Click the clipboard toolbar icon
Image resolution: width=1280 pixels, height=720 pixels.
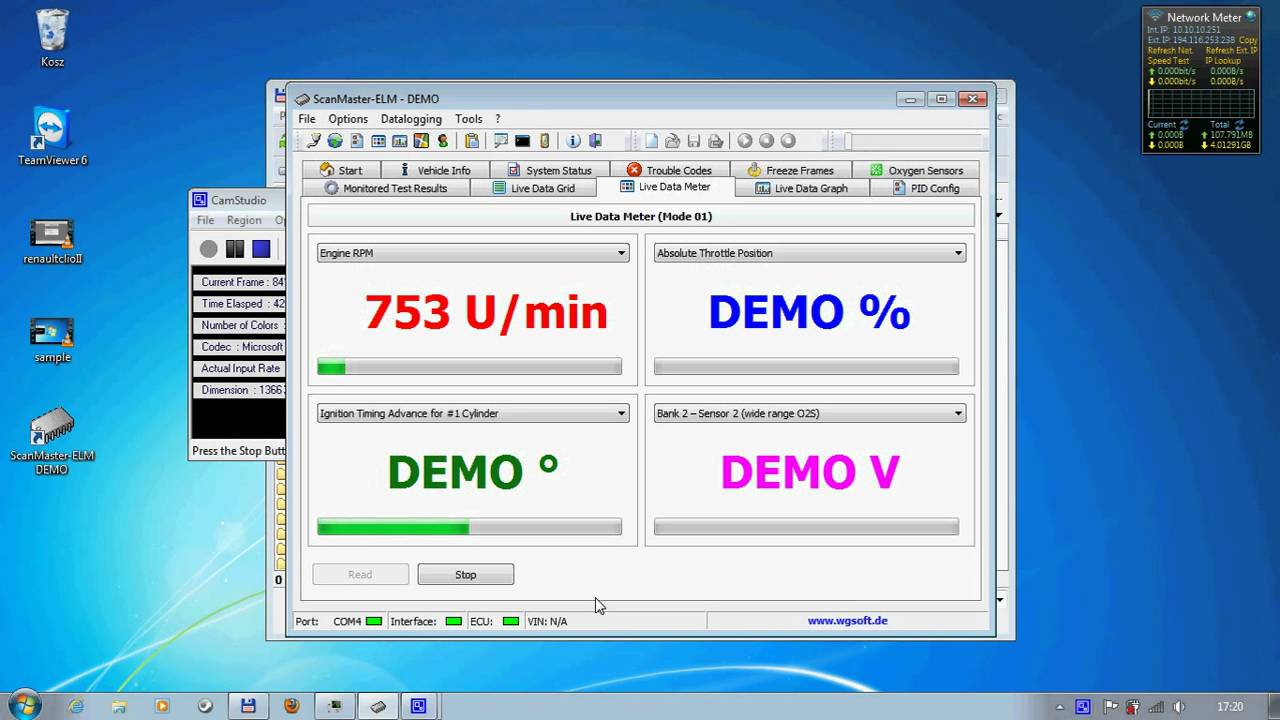point(472,141)
